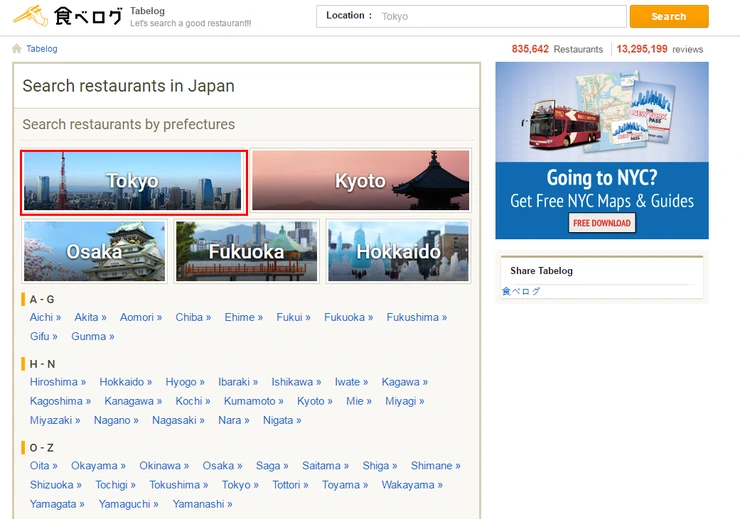Open the Tokushima prefecture link
Screen dimensions: 740x519
(178, 485)
